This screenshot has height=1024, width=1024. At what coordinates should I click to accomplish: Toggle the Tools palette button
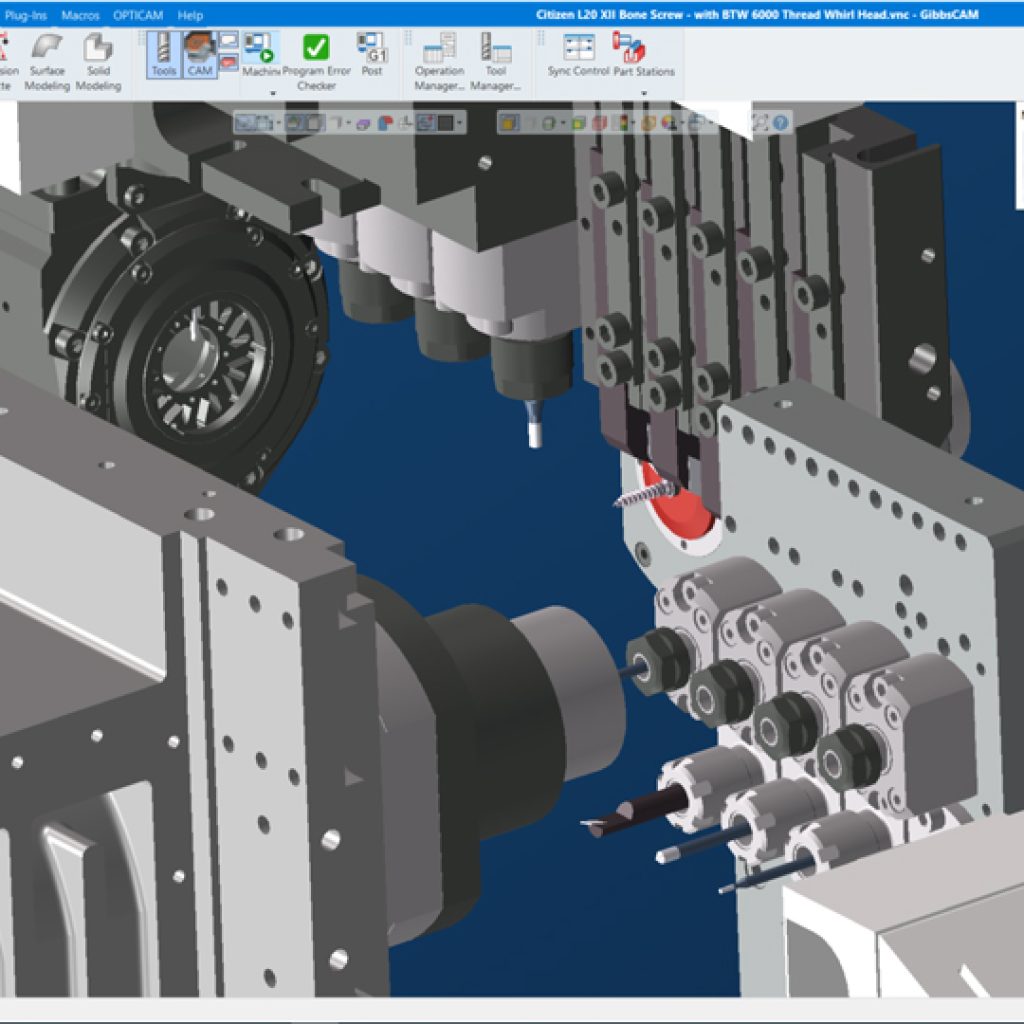164,55
